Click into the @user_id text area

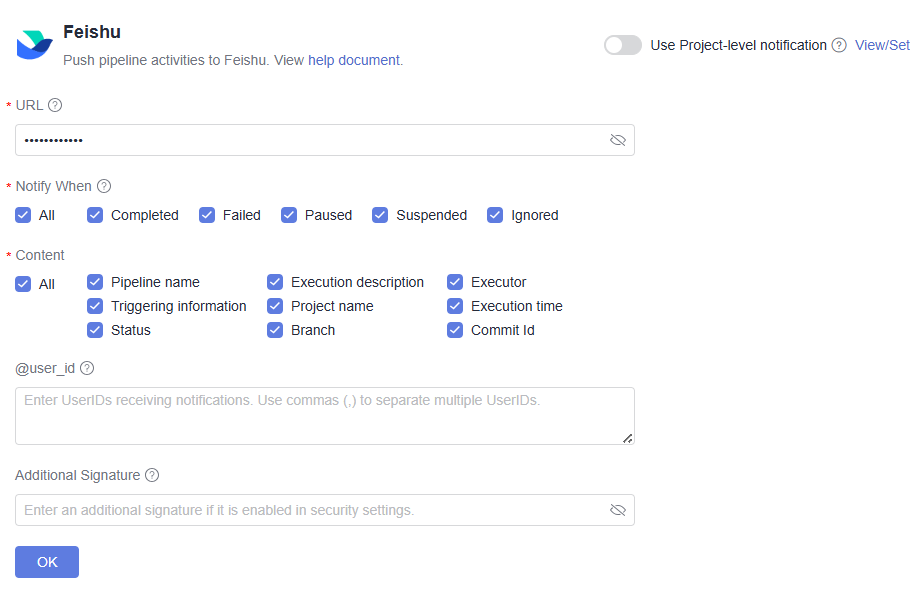324,416
